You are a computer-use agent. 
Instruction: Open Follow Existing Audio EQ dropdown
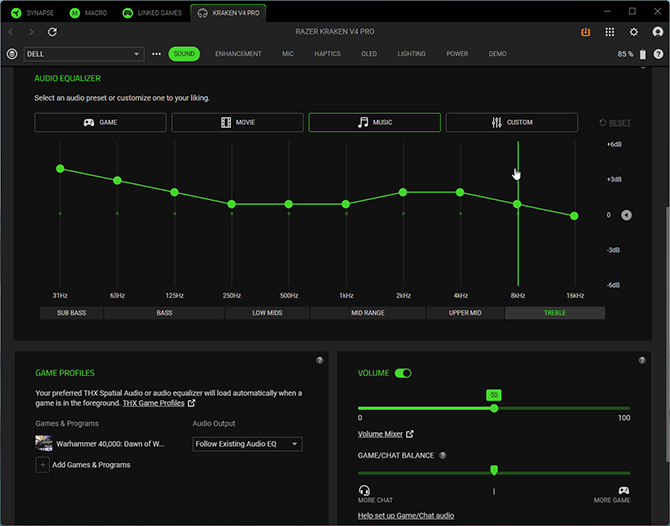[x=247, y=444]
